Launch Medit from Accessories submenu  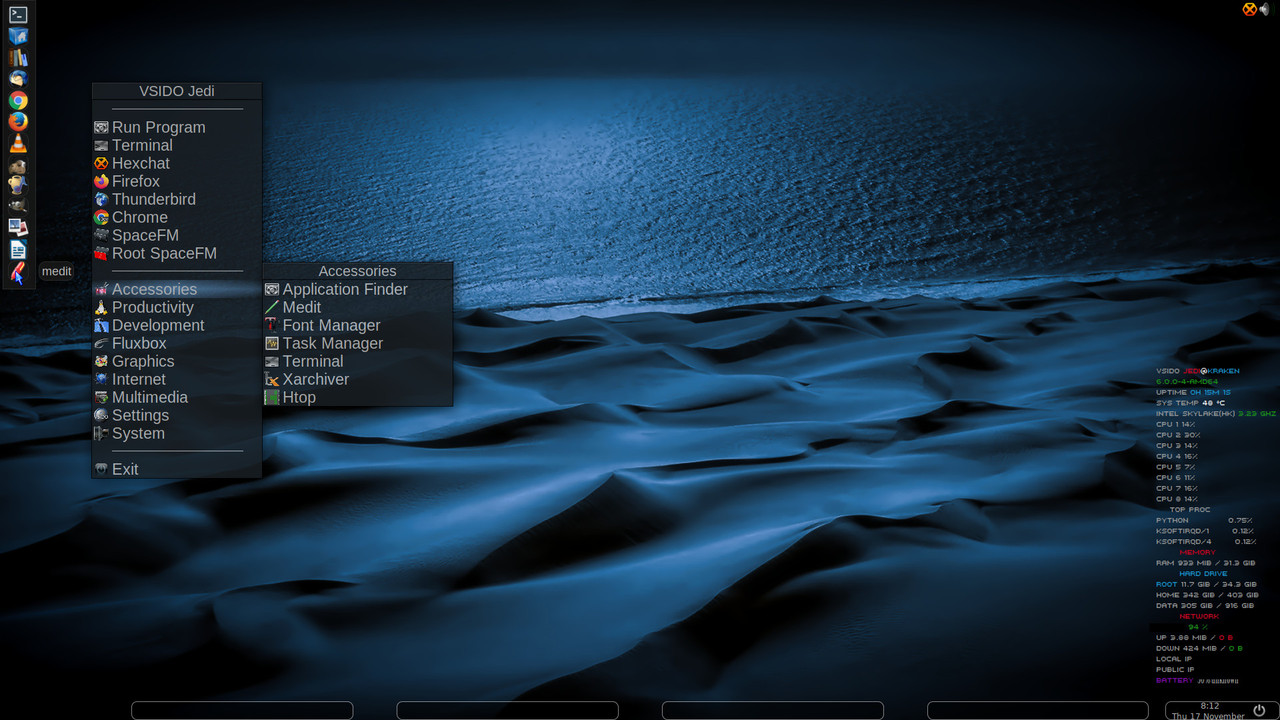pos(358,307)
